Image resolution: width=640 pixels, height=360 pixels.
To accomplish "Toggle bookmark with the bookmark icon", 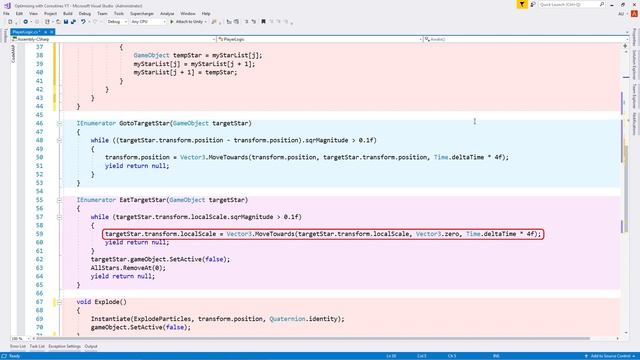I will coord(263,22).
